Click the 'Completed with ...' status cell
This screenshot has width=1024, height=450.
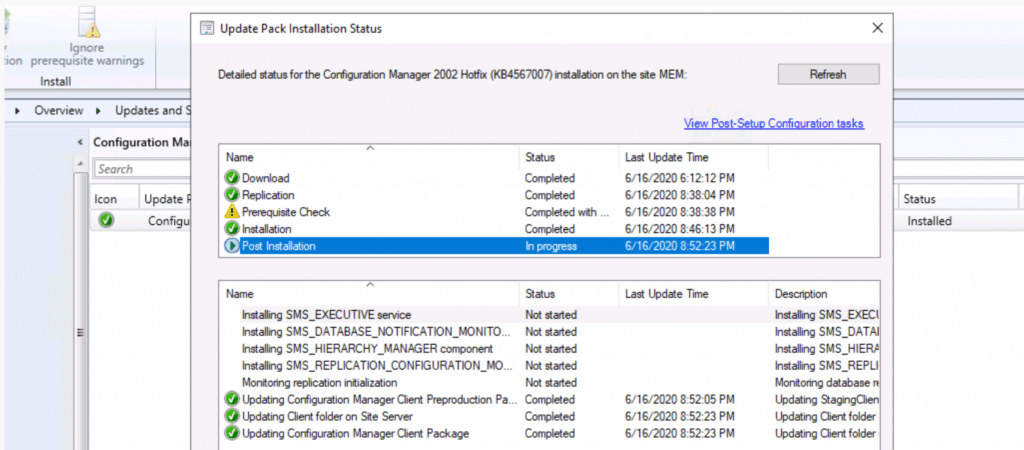coord(567,212)
